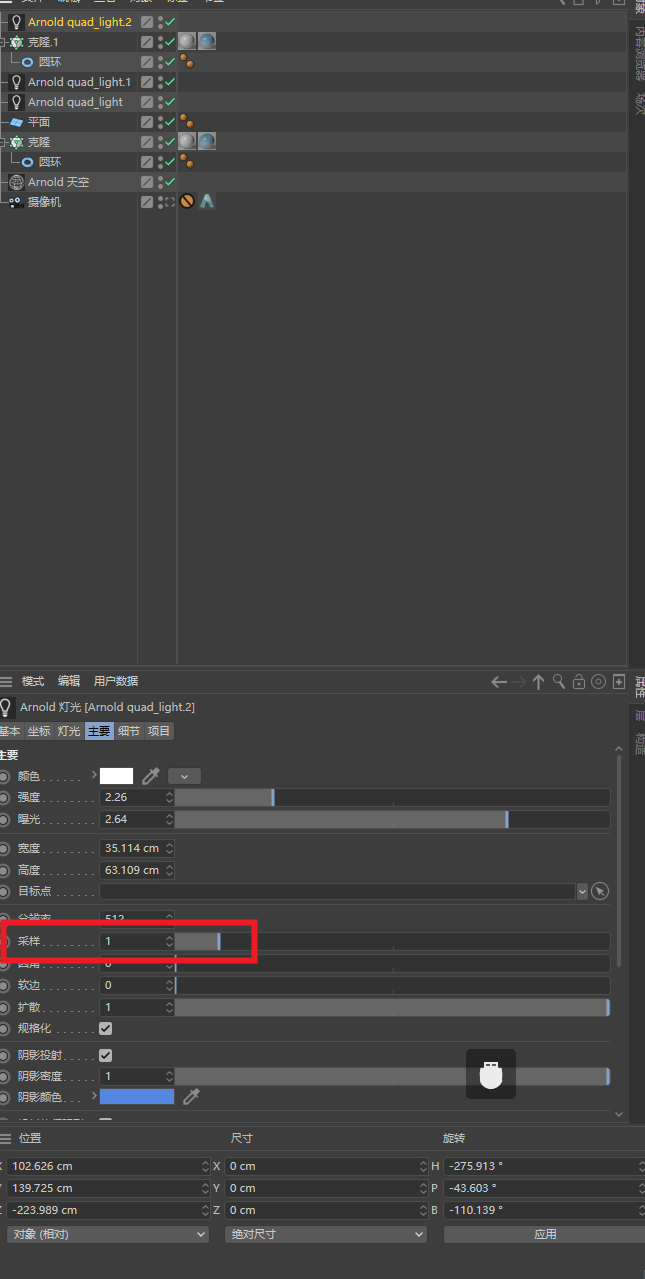
Task: Switch to the 细节 tab
Action: coord(129,731)
